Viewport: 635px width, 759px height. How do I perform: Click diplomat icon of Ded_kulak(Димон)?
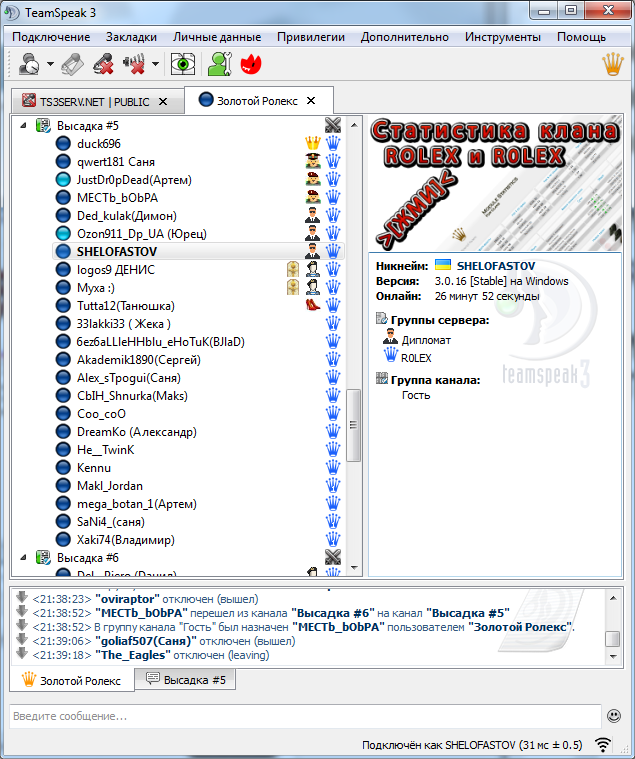313,215
